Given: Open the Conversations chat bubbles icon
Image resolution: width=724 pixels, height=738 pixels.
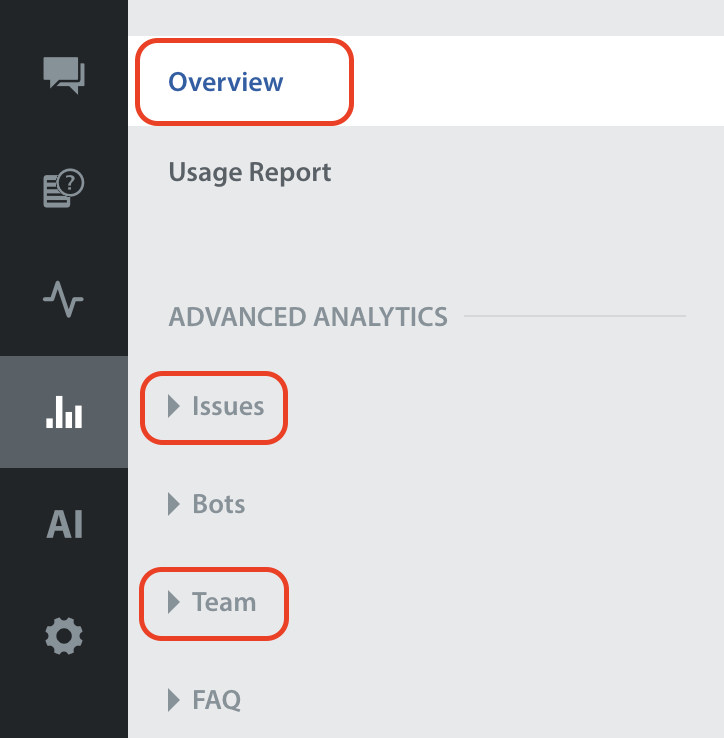Looking at the screenshot, I should tap(64, 75).
